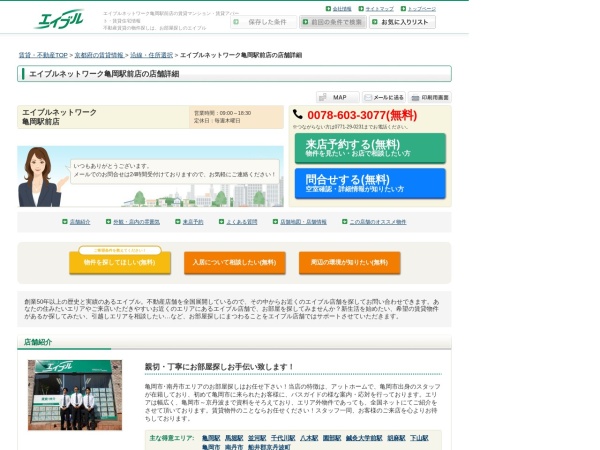Open the 下山駅 station link
Viewport: 600px width, 450px height.
pyautogui.click(x=419, y=438)
